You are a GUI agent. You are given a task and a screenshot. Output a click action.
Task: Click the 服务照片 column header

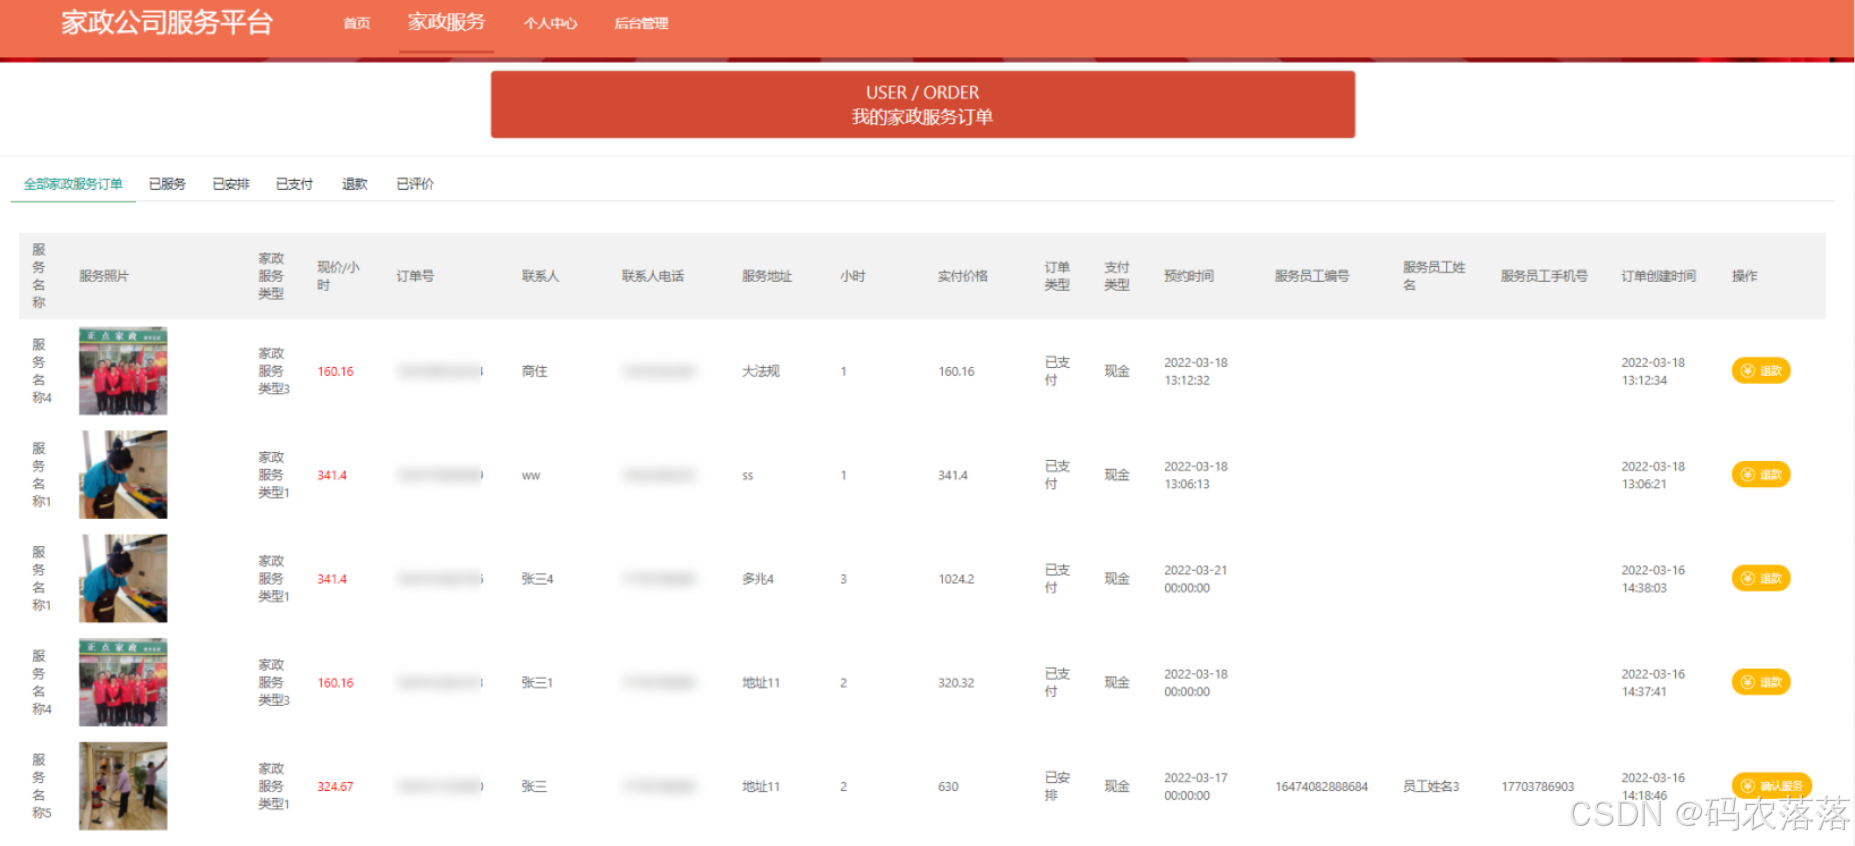(x=104, y=276)
